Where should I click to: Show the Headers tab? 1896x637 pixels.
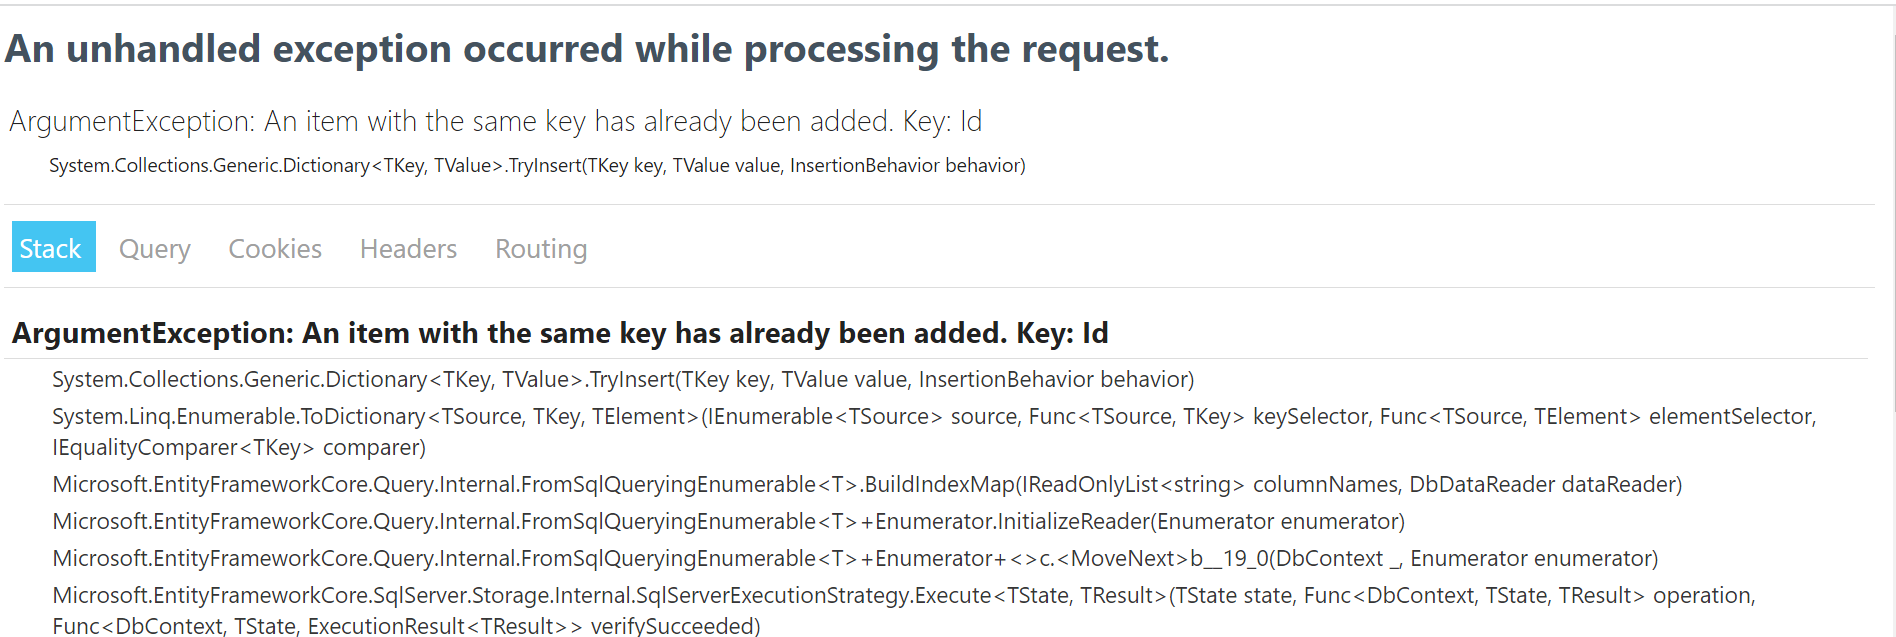tap(408, 249)
